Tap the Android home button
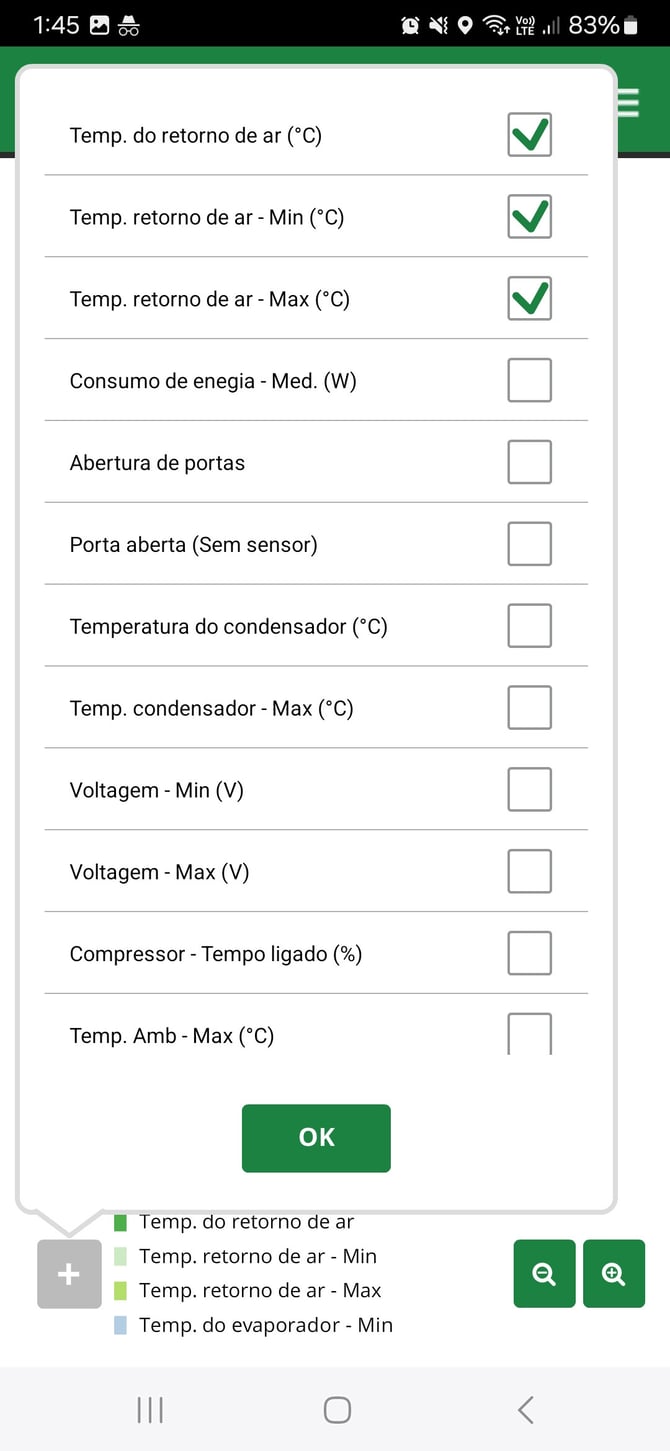Image resolution: width=670 pixels, height=1451 pixels. (336, 1409)
